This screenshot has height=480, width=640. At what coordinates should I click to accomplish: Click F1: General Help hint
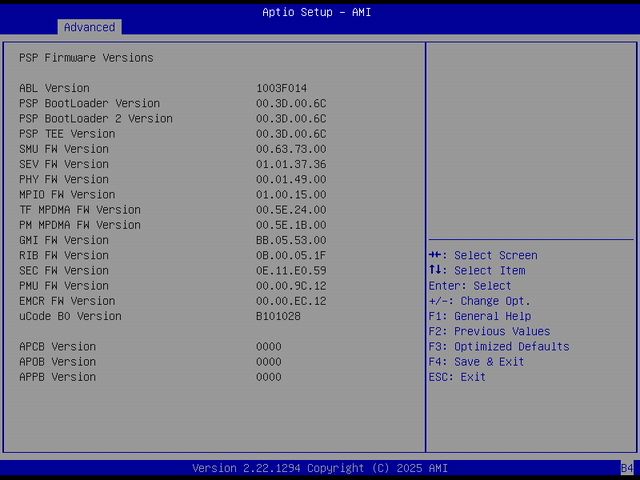[x=480, y=316]
